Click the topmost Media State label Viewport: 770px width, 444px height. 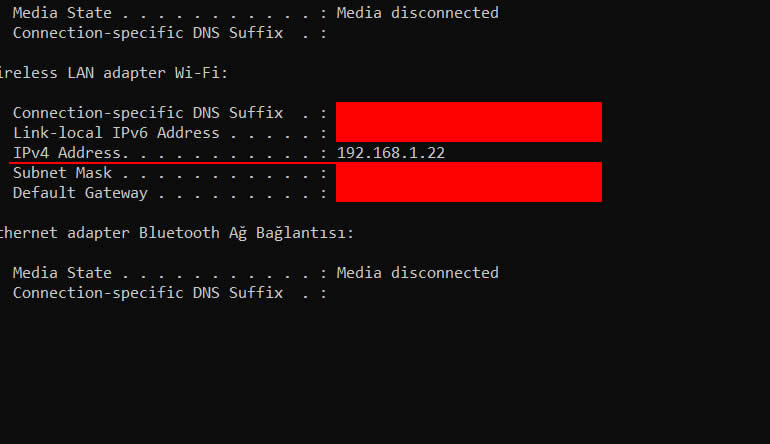pos(61,13)
